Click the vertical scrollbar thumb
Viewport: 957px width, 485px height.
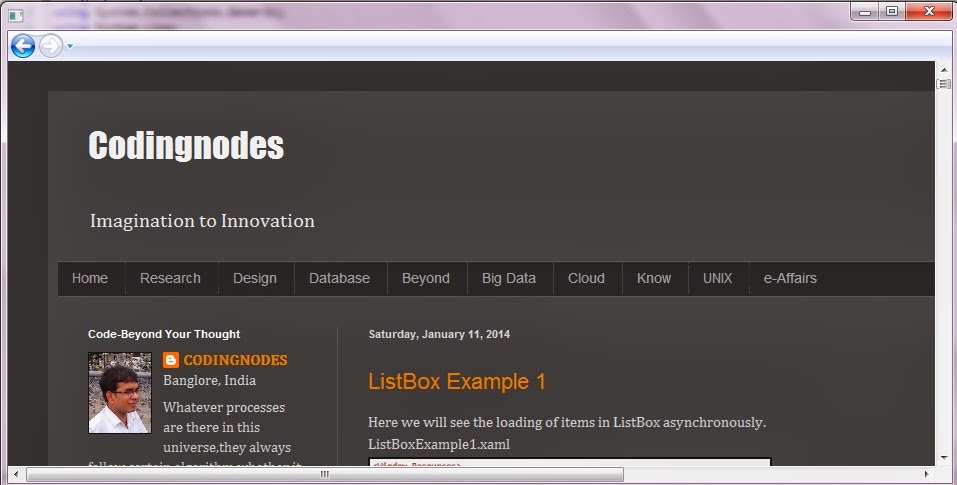pos(944,84)
